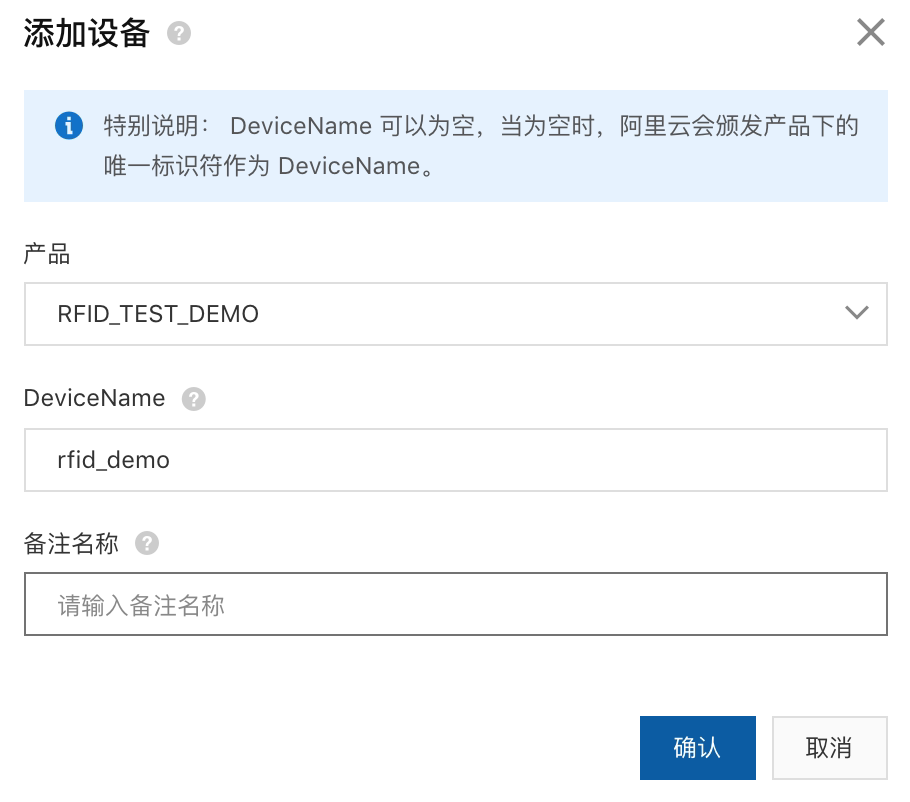This screenshot has width=910, height=802.
Task: Cancel with the 取消 button
Action: coord(829,748)
